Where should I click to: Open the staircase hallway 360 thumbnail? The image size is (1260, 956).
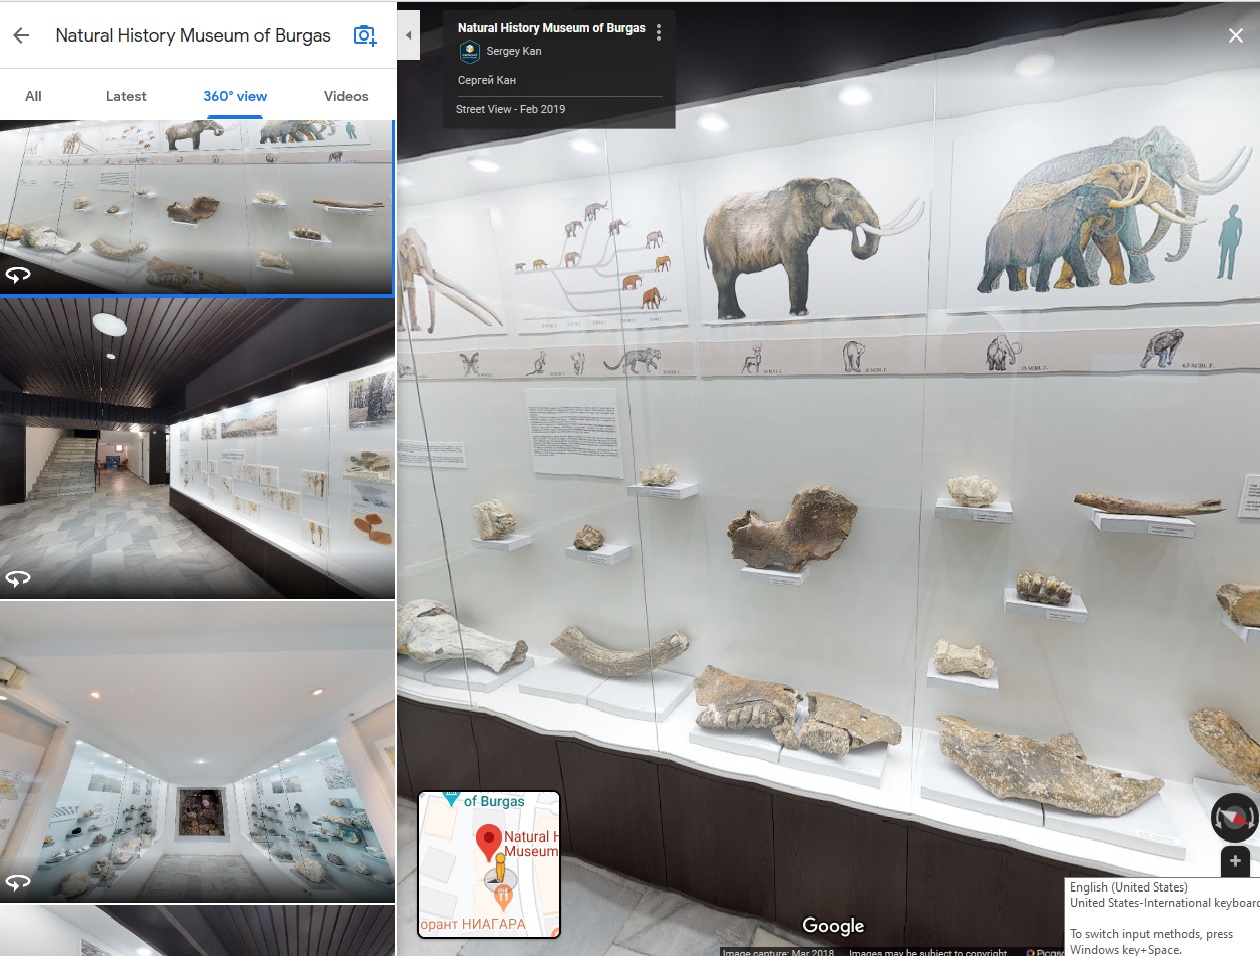(197, 448)
